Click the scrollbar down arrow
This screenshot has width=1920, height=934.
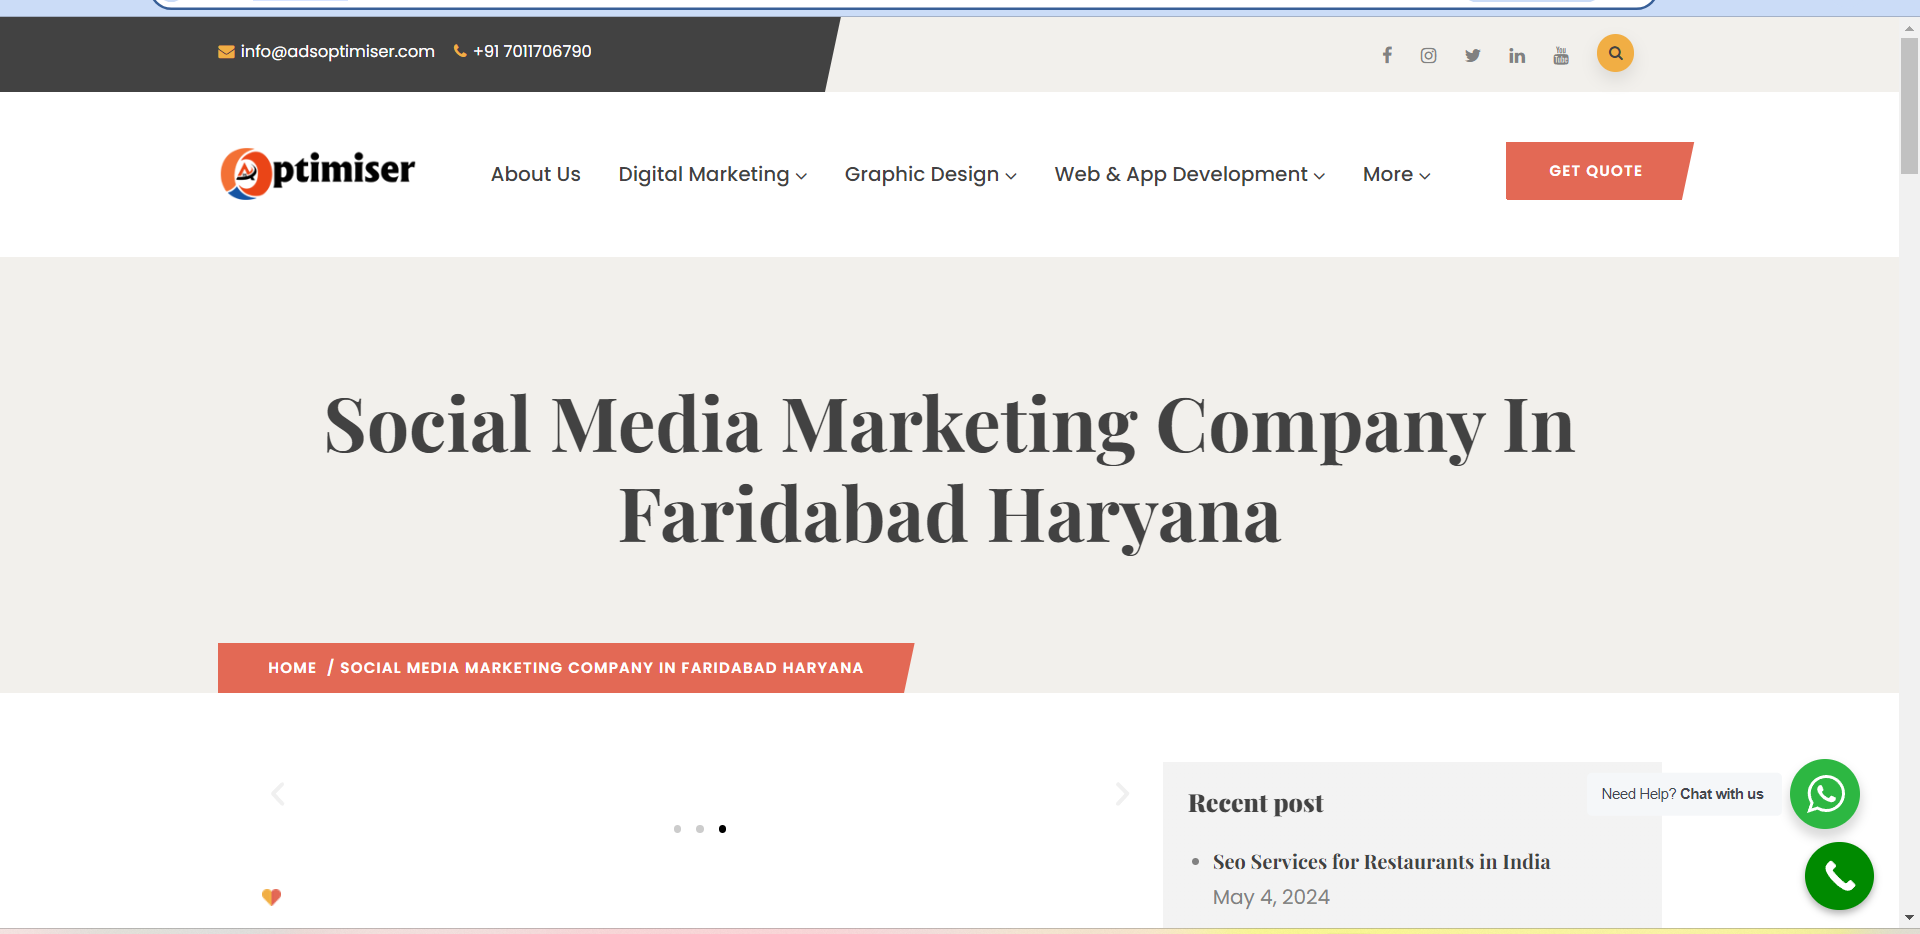(1909, 917)
